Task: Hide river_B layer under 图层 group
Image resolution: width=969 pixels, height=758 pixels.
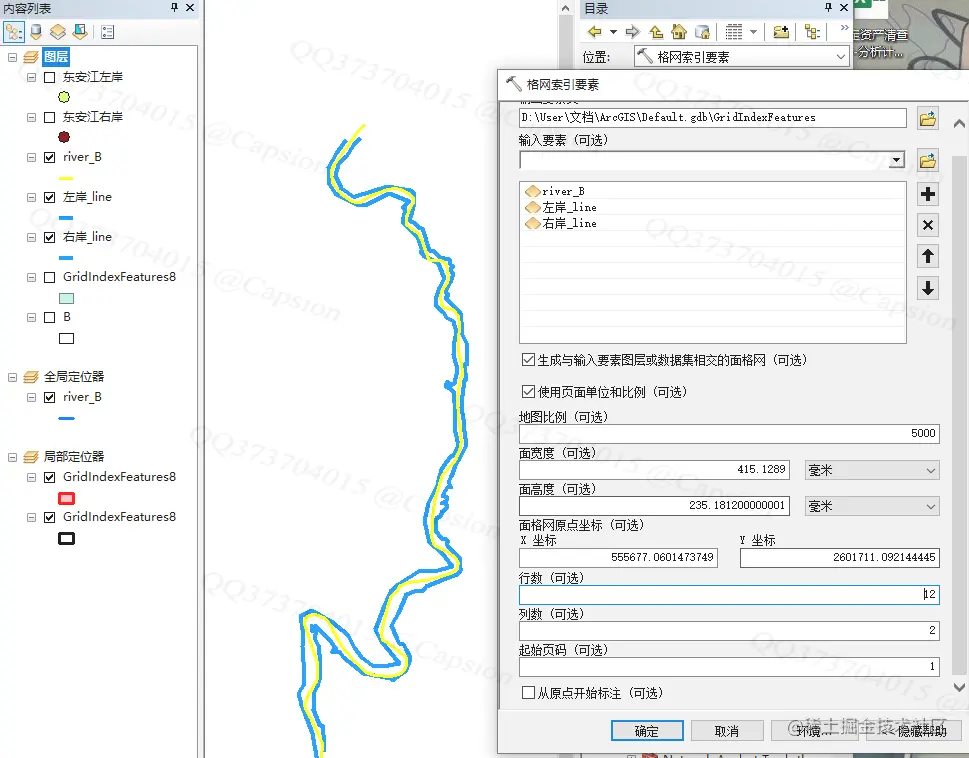Action: point(50,158)
